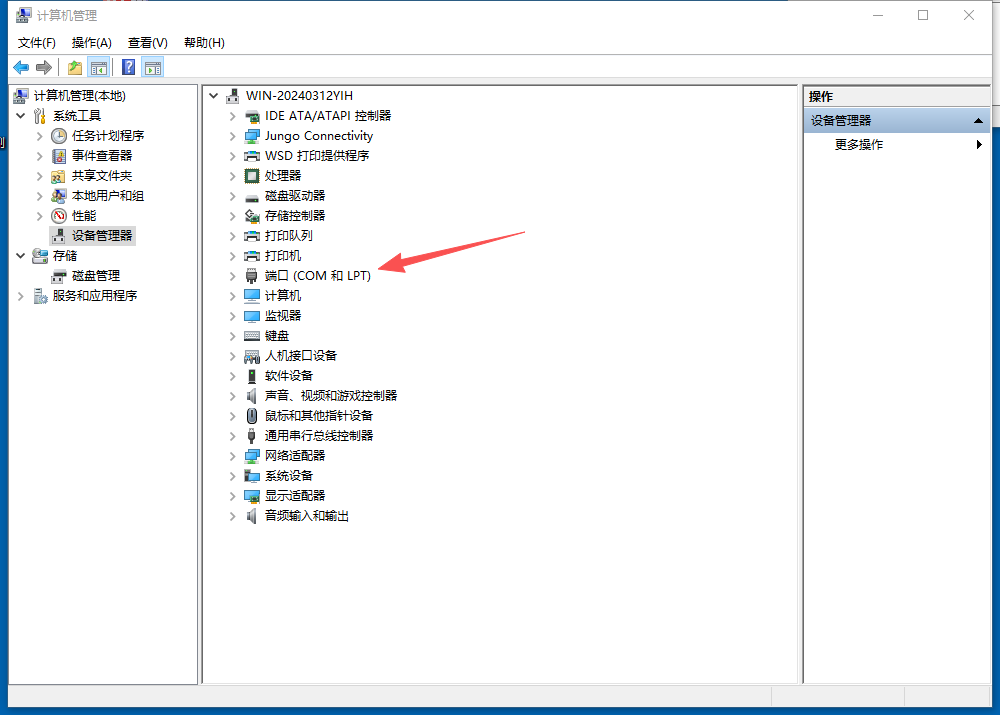Expand the 服务和应用程序 node
The height and width of the screenshot is (715, 1000).
point(21,296)
